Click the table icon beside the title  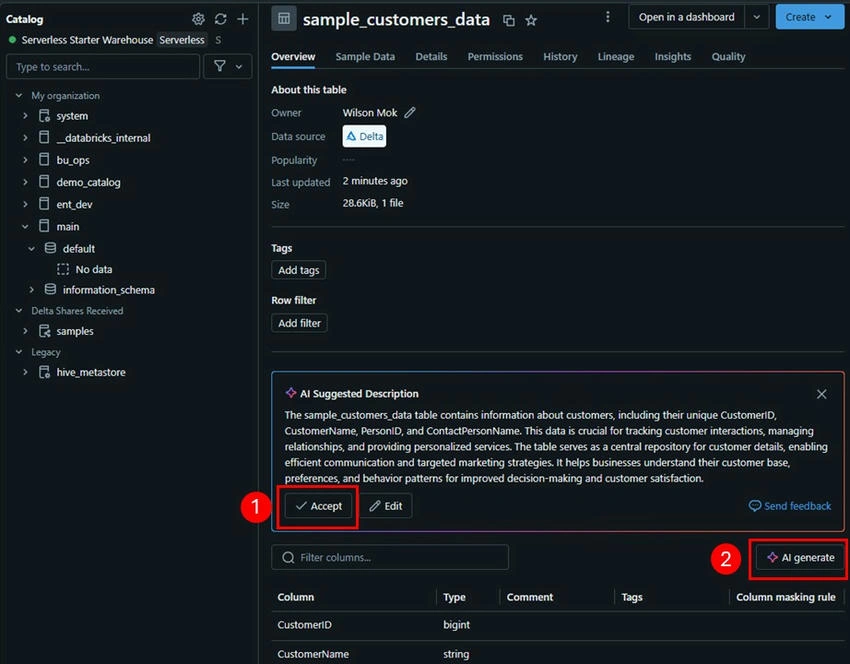tap(284, 19)
